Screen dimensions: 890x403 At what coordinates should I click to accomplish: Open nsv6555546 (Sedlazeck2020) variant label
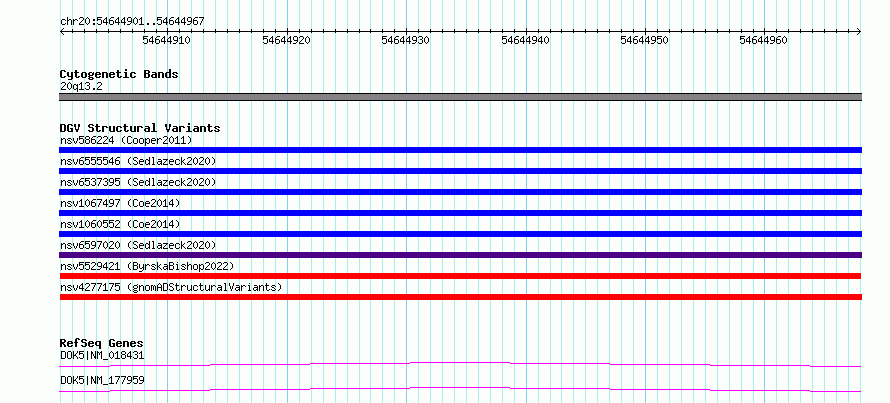138,161
